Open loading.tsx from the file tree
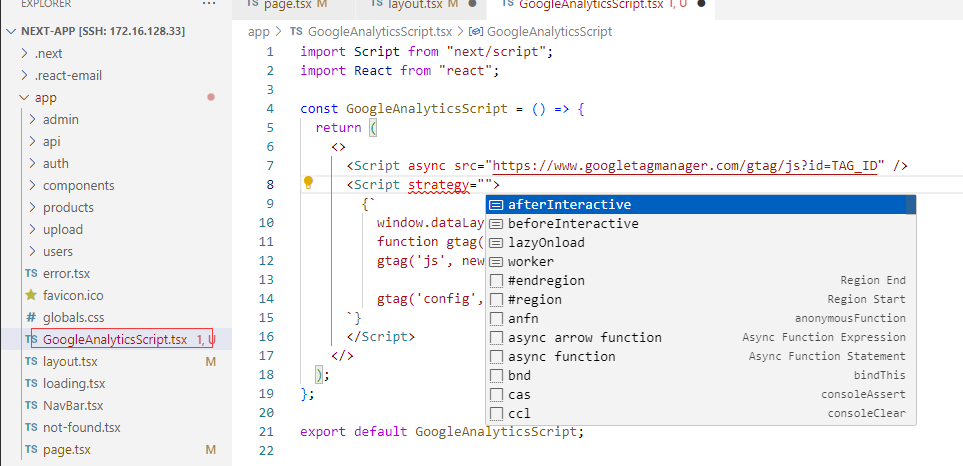 [x=74, y=384]
